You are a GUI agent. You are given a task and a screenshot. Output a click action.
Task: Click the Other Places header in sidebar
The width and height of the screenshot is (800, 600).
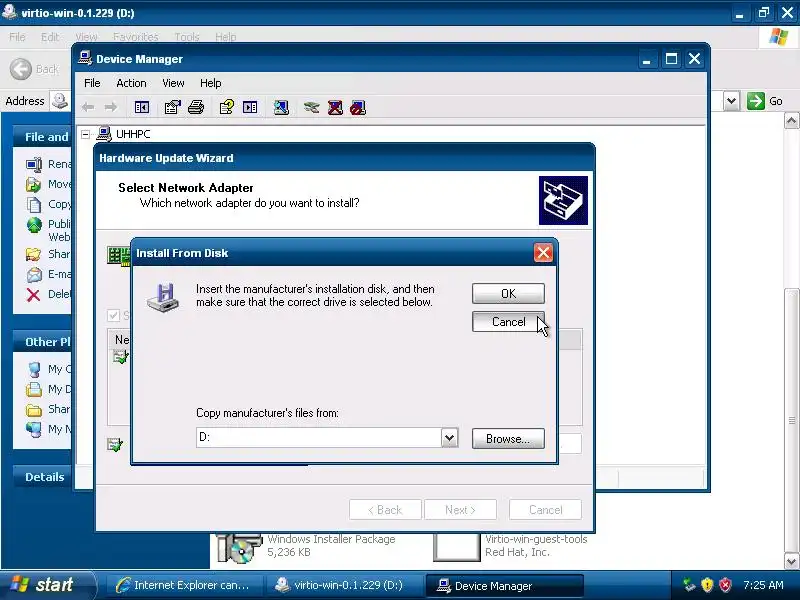pos(43,342)
